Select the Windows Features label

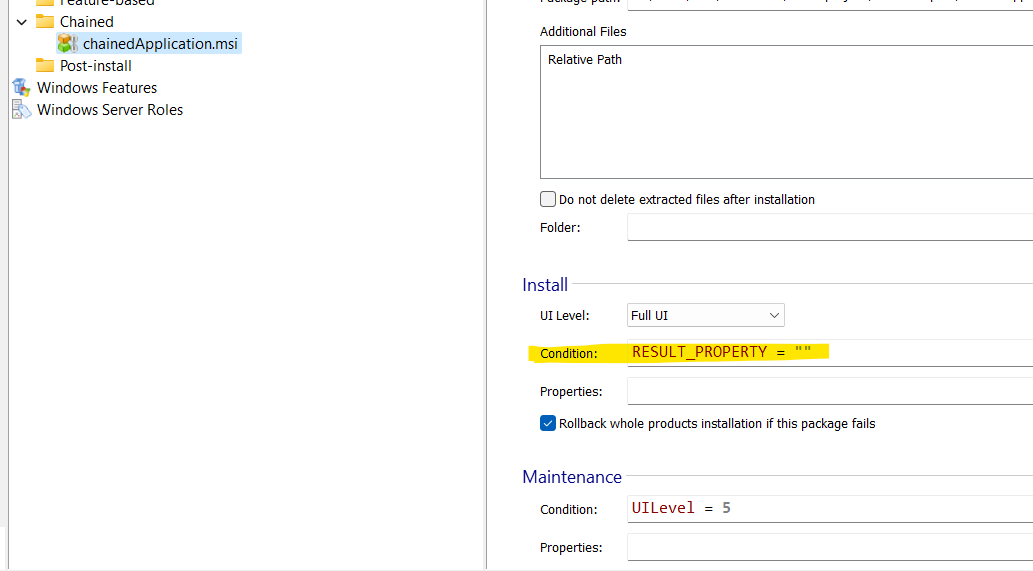pos(97,87)
